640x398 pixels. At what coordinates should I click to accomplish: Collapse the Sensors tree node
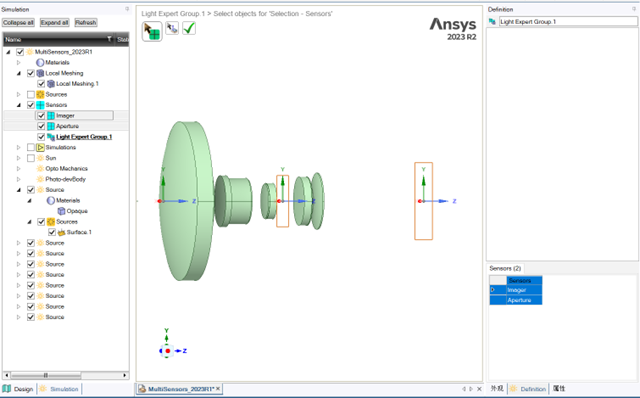coord(18,105)
